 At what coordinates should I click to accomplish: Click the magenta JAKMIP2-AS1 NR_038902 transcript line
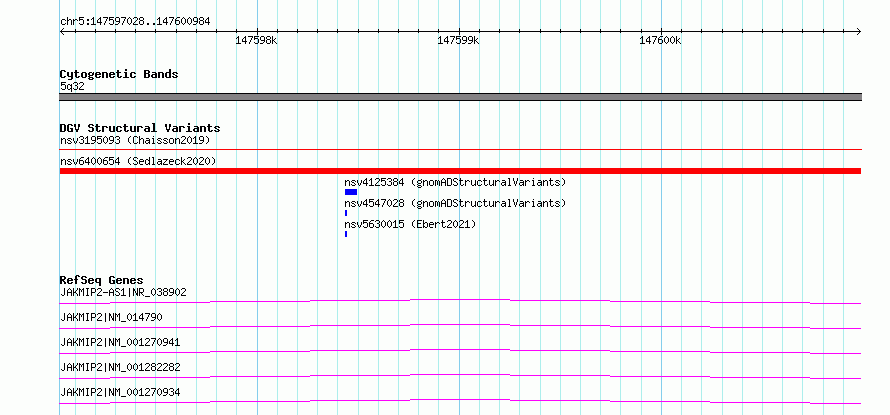pos(460,301)
